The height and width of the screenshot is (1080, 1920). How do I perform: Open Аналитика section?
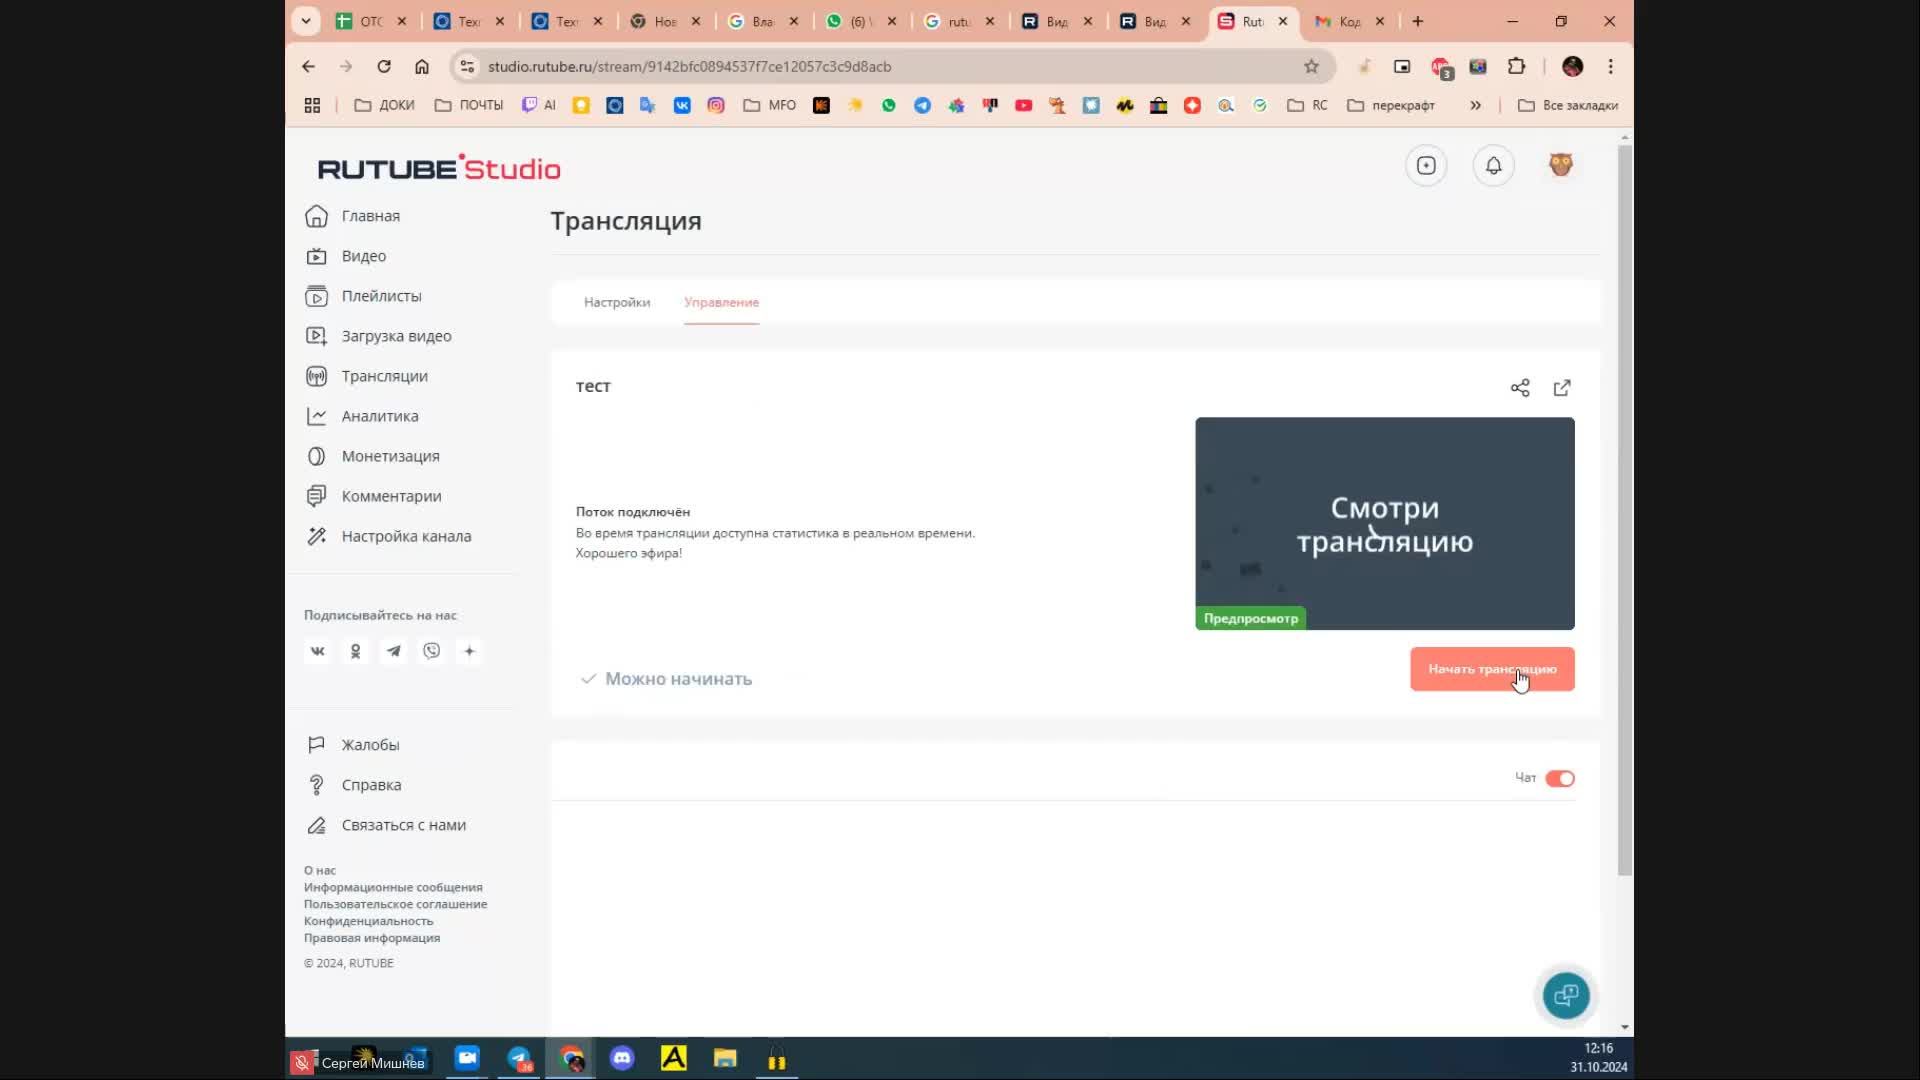[362, 416]
